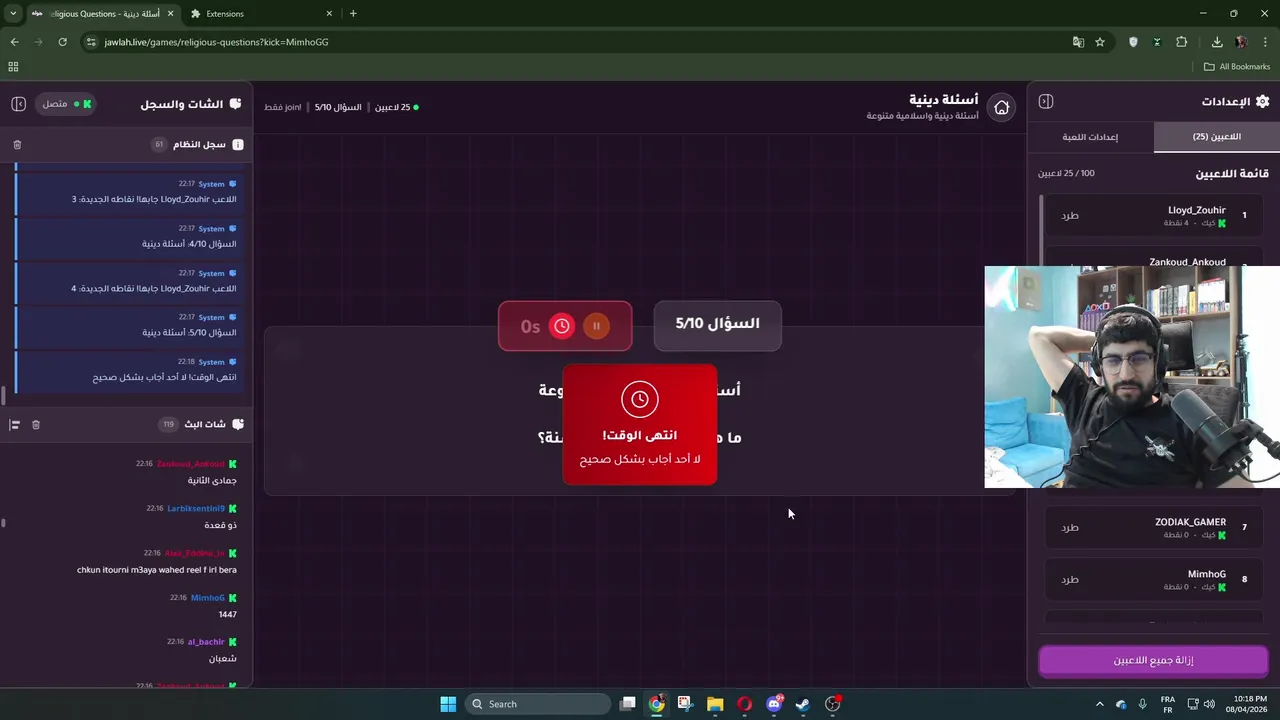This screenshot has height=720, width=1280.
Task: Click the red clock timer icon
Action: [x=562, y=326]
